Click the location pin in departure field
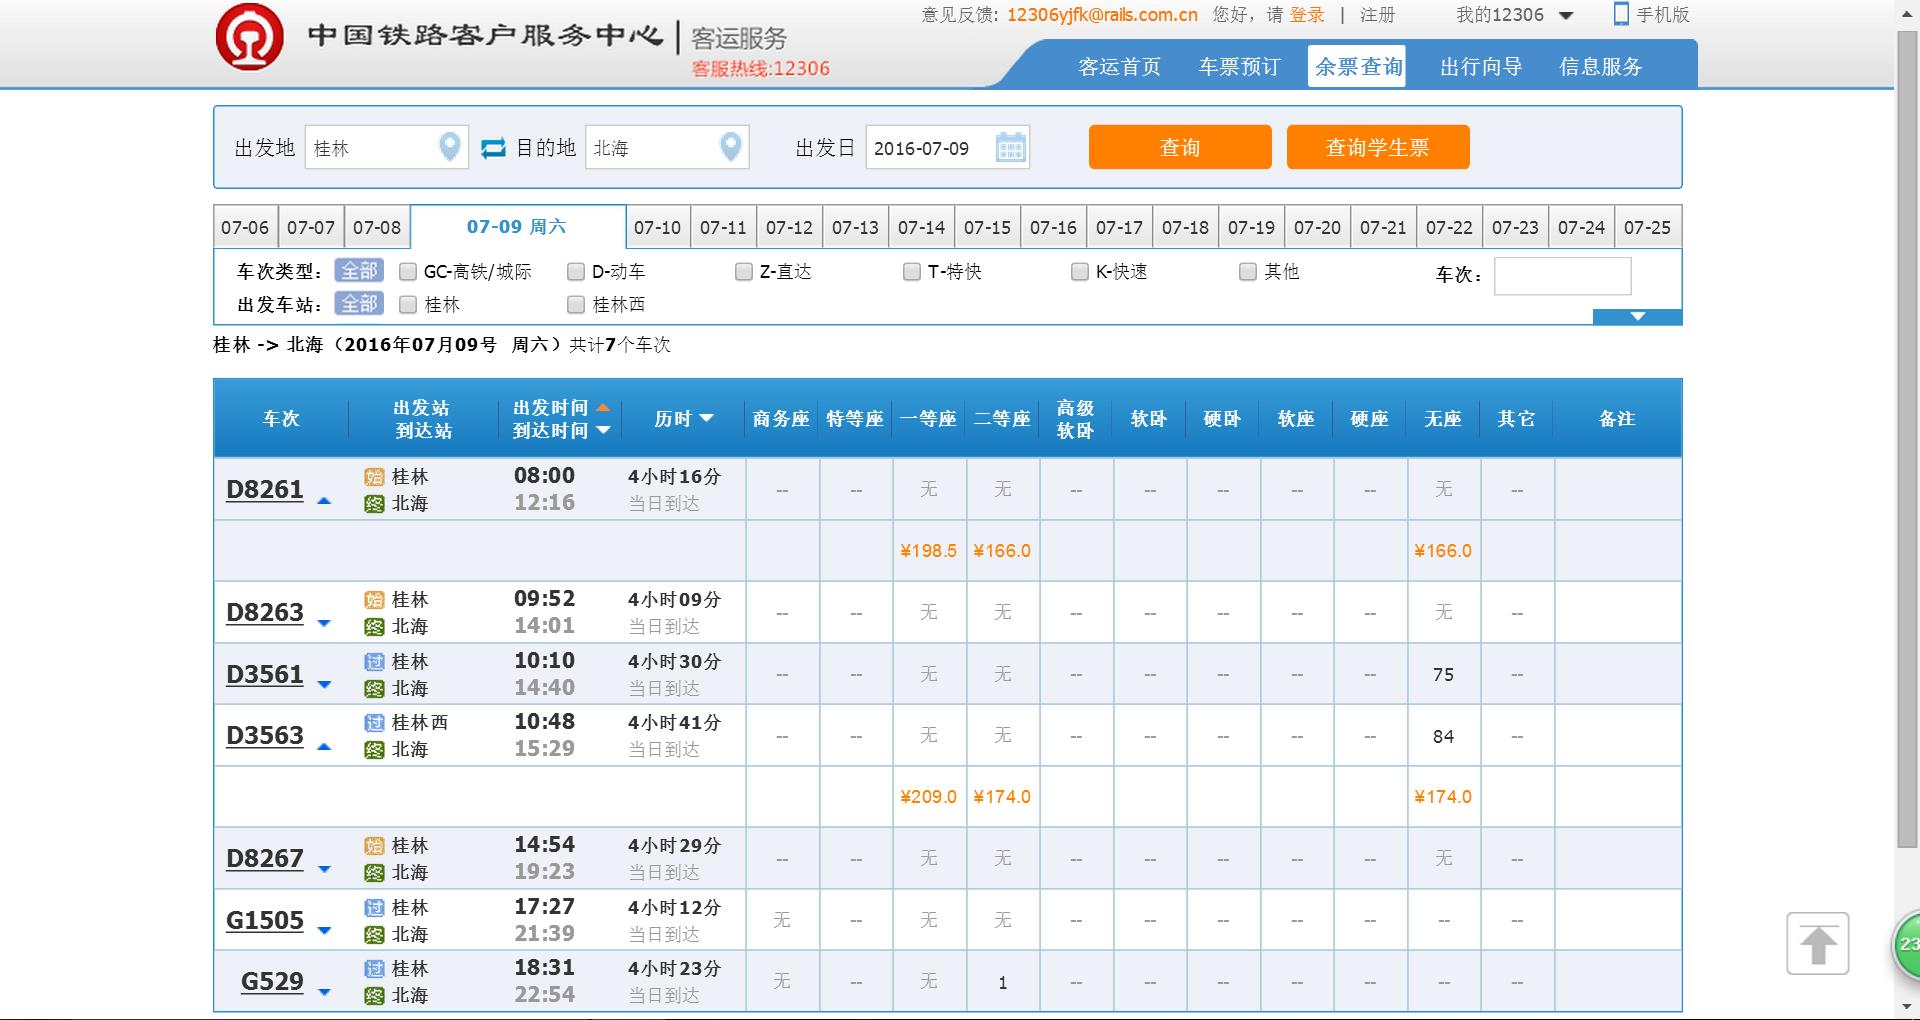This screenshot has width=1920, height=1020. 450,147
